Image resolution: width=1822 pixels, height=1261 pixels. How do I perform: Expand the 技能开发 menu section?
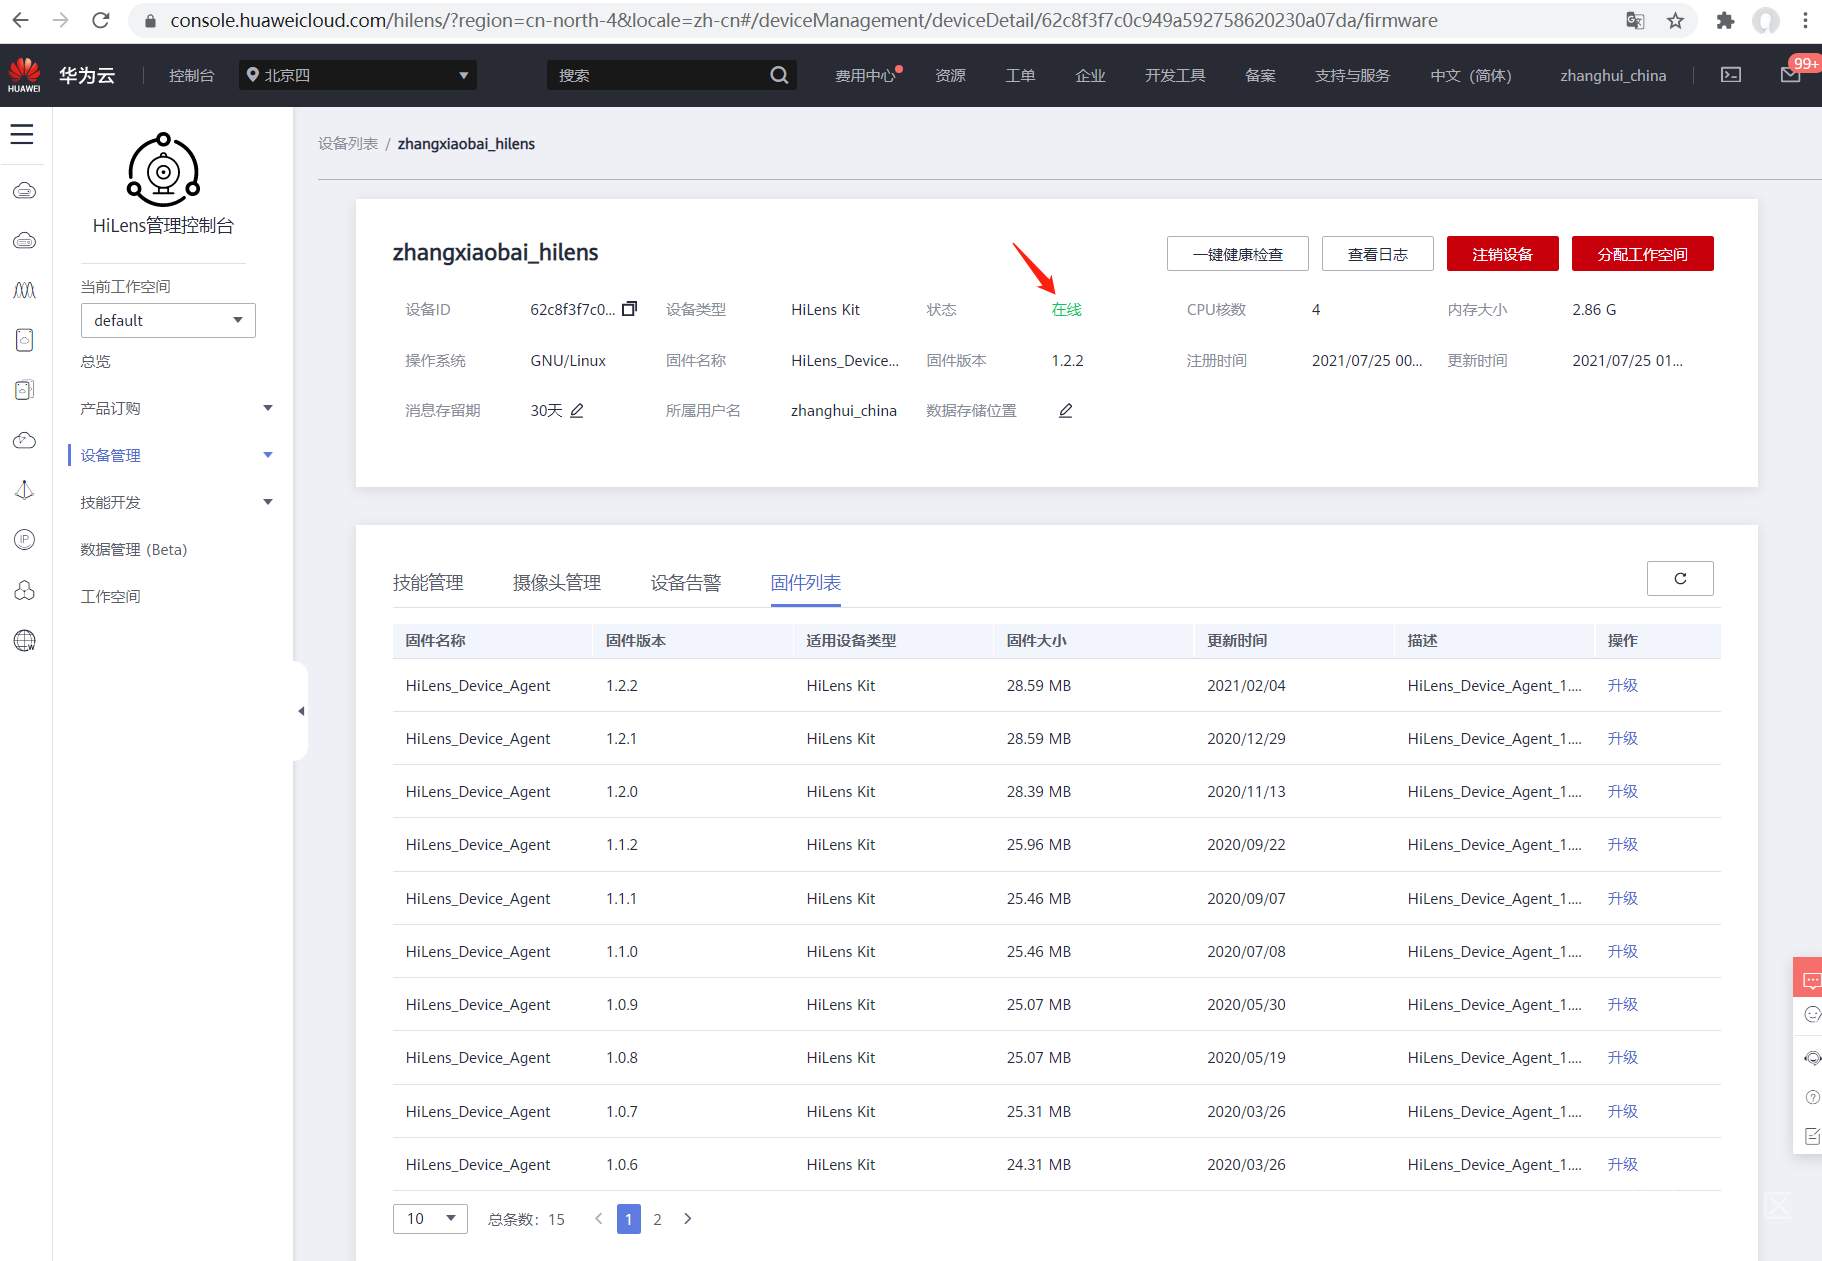[x=176, y=502]
